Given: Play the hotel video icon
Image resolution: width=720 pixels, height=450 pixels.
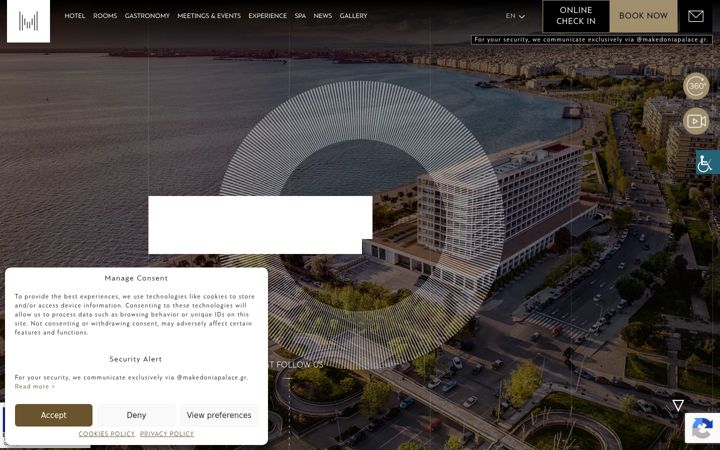Looking at the screenshot, I should click(x=696, y=121).
